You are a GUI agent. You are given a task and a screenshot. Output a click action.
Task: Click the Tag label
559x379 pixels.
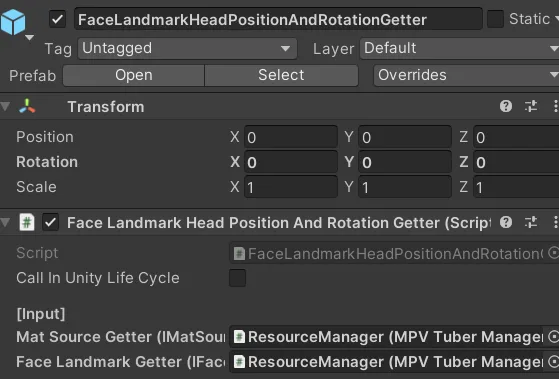(58, 49)
